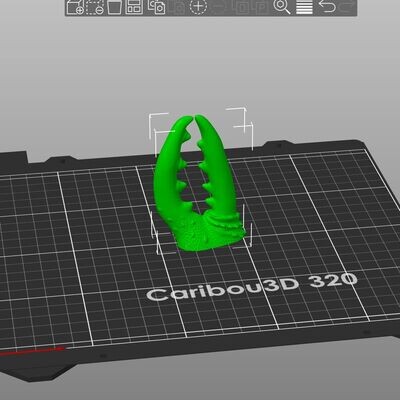This screenshot has width=400, height=400.
Task: Click the Delete all trash bin icon
Action: (x=114, y=7)
